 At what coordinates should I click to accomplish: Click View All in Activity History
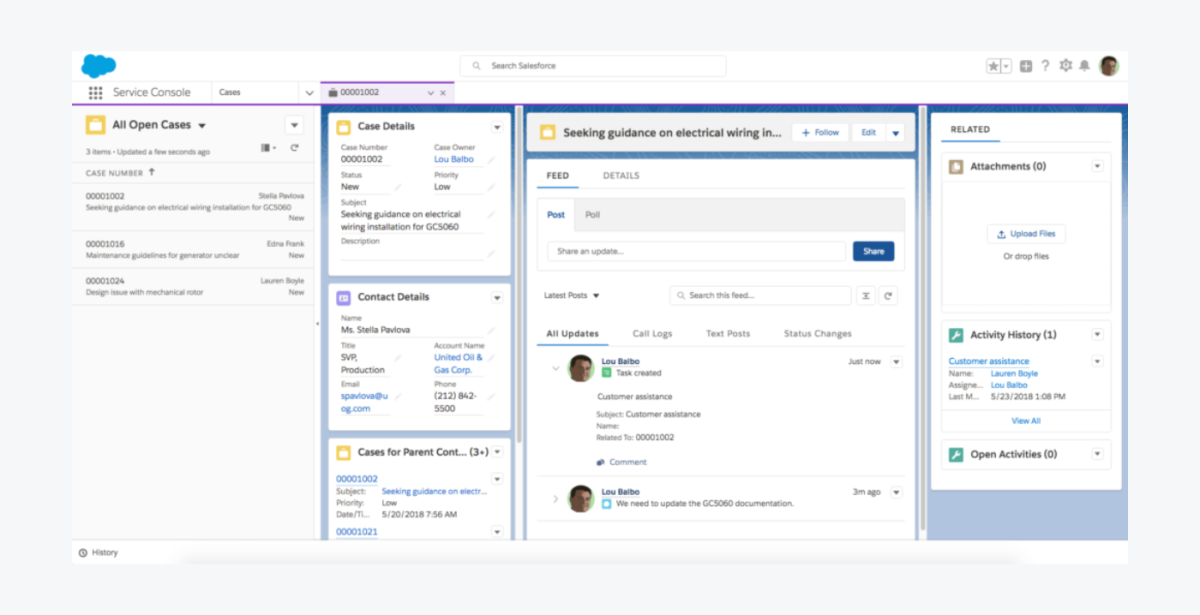(x=1026, y=421)
